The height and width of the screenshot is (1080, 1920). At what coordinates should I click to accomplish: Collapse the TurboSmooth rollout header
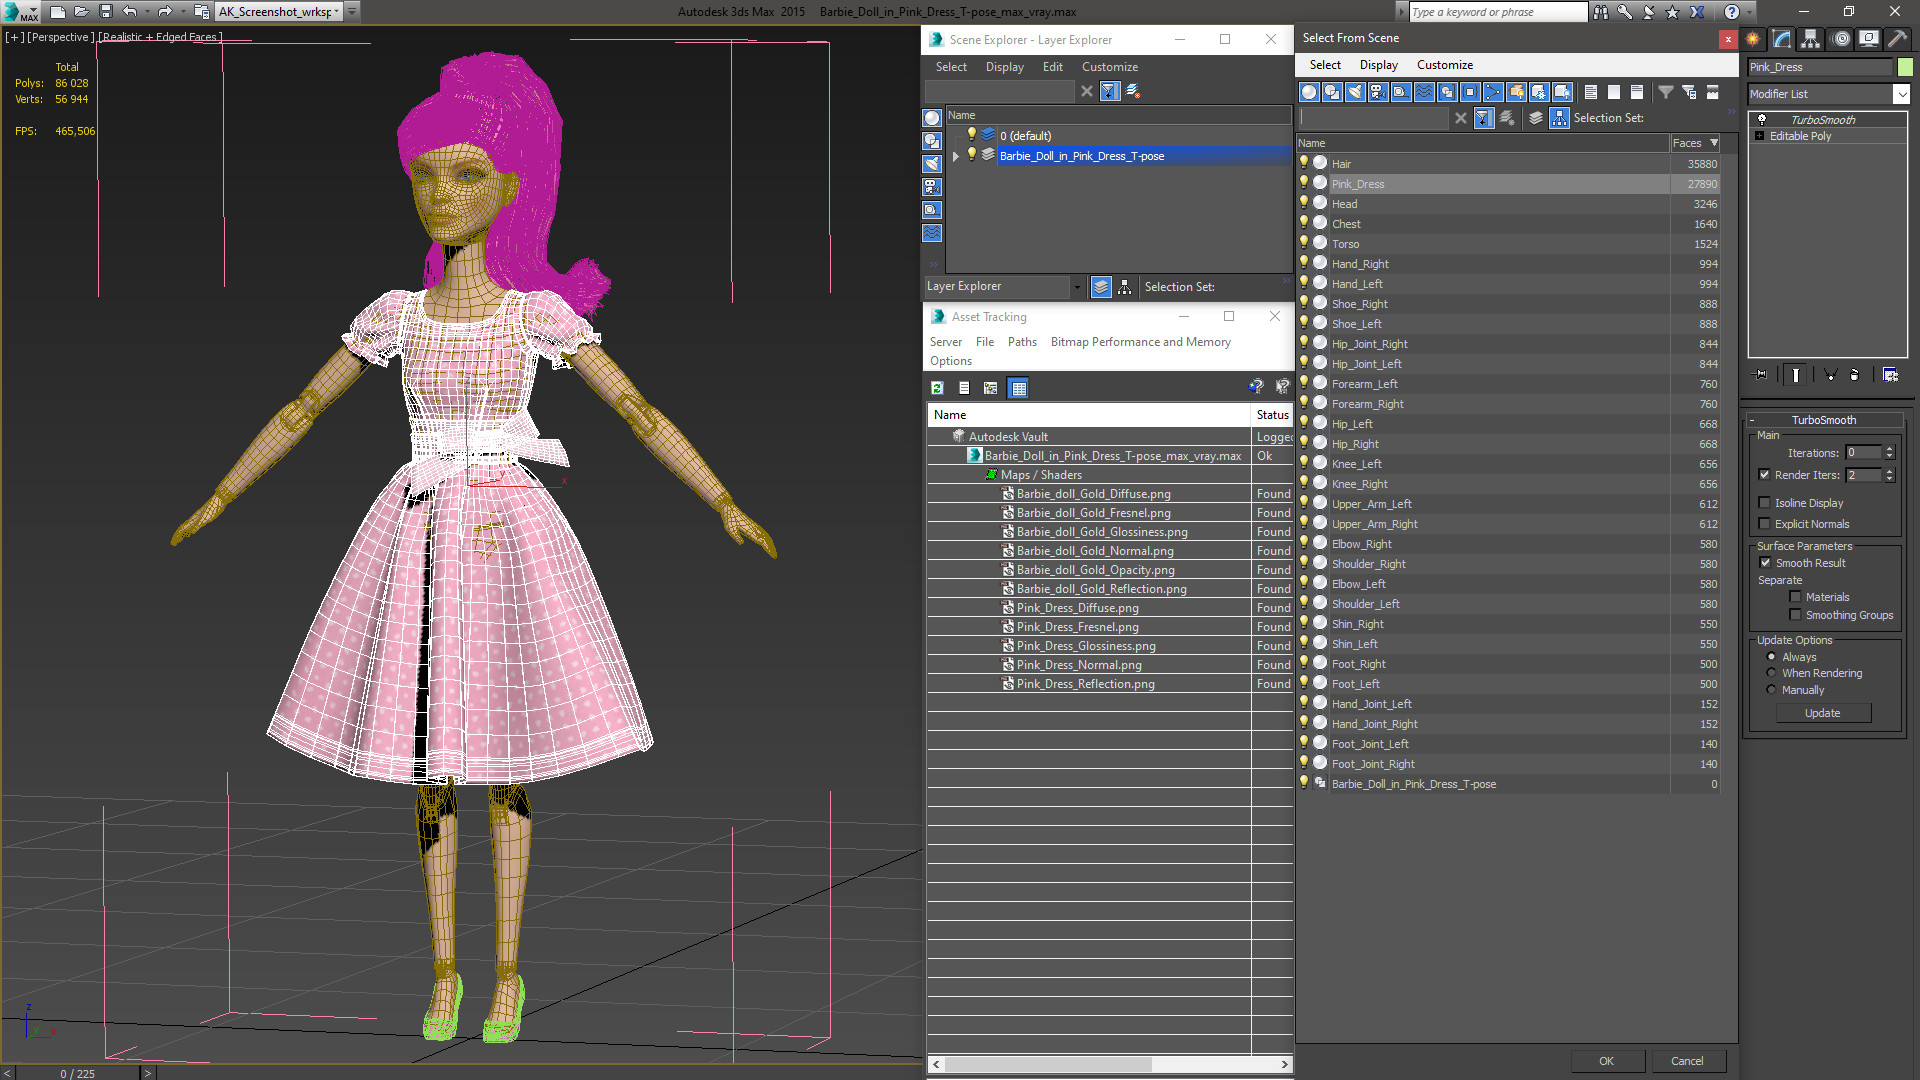pyautogui.click(x=1823, y=420)
